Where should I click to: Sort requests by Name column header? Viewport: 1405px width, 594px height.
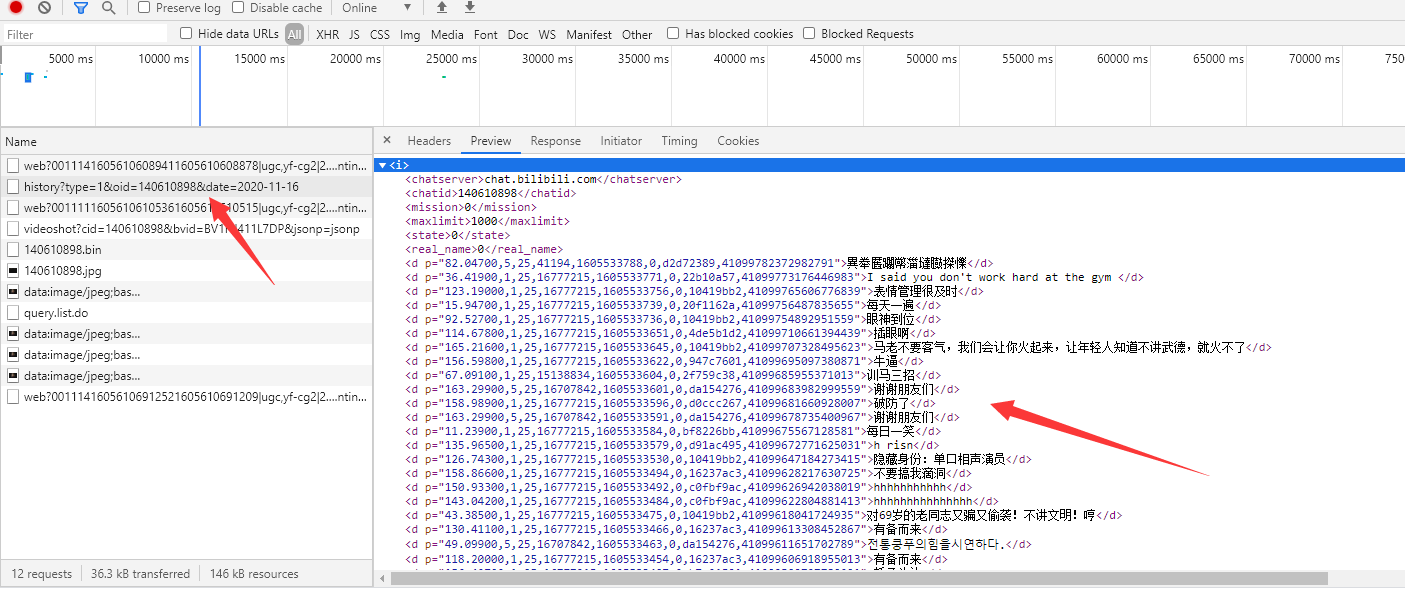coord(186,142)
